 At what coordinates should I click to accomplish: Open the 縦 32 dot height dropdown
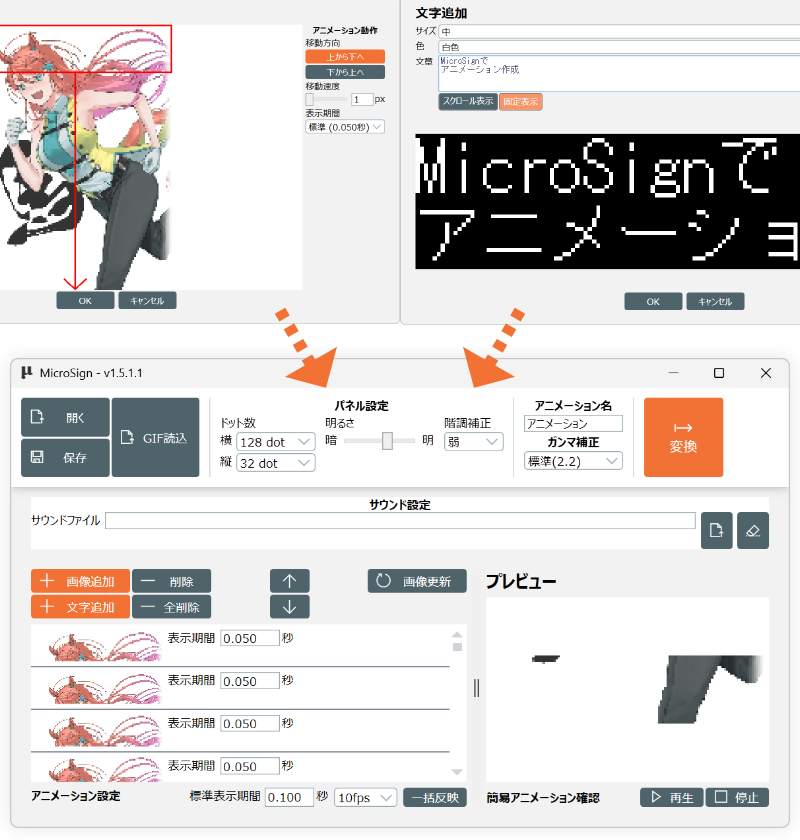point(275,463)
